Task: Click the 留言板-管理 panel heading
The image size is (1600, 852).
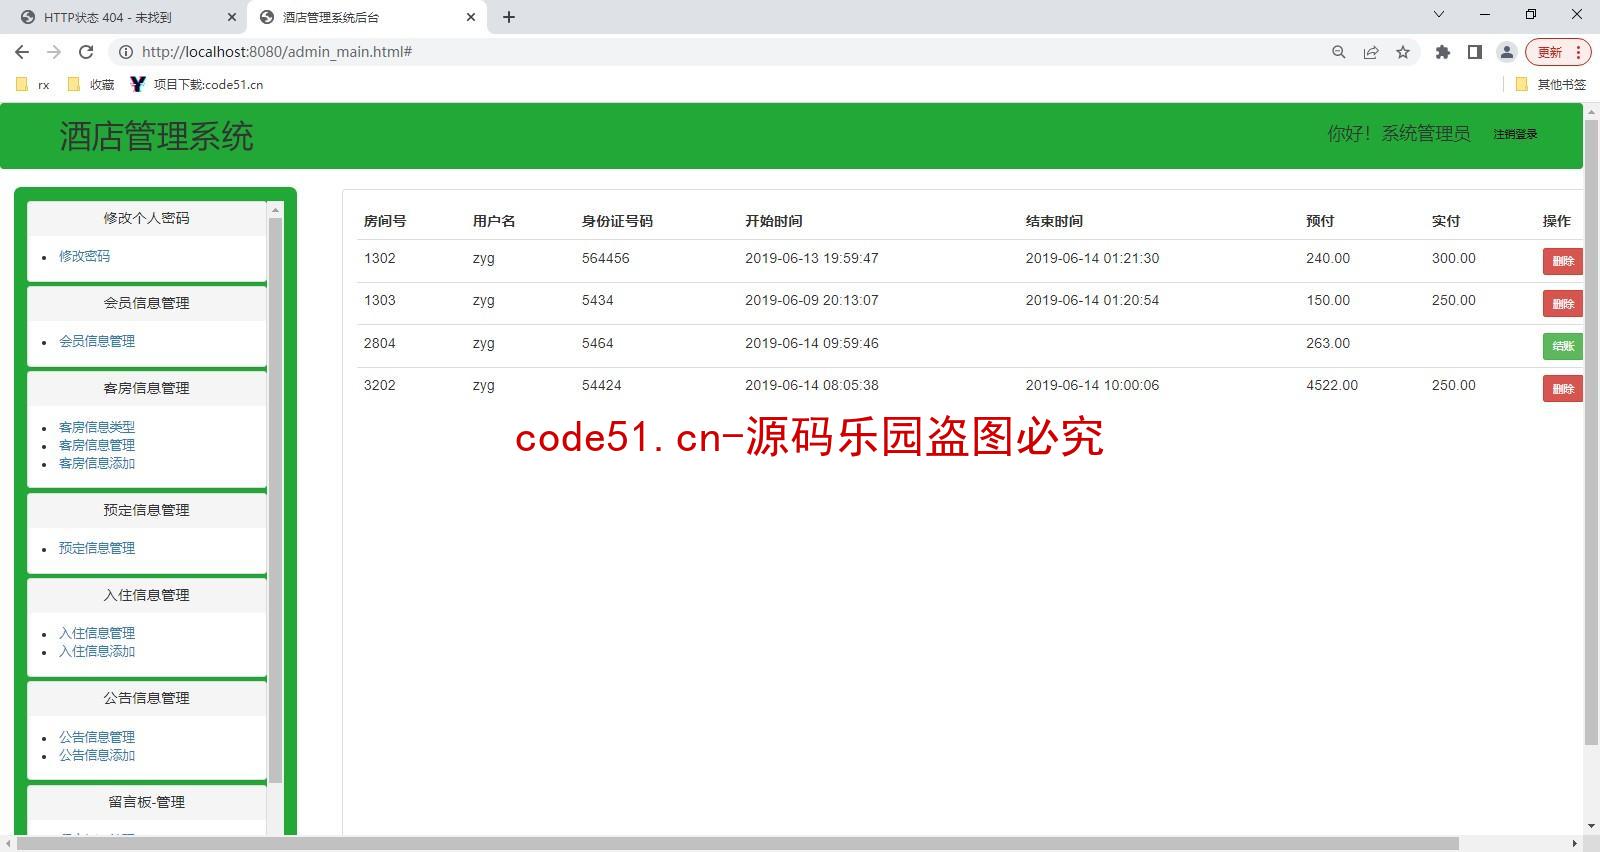Action: point(146,802)
